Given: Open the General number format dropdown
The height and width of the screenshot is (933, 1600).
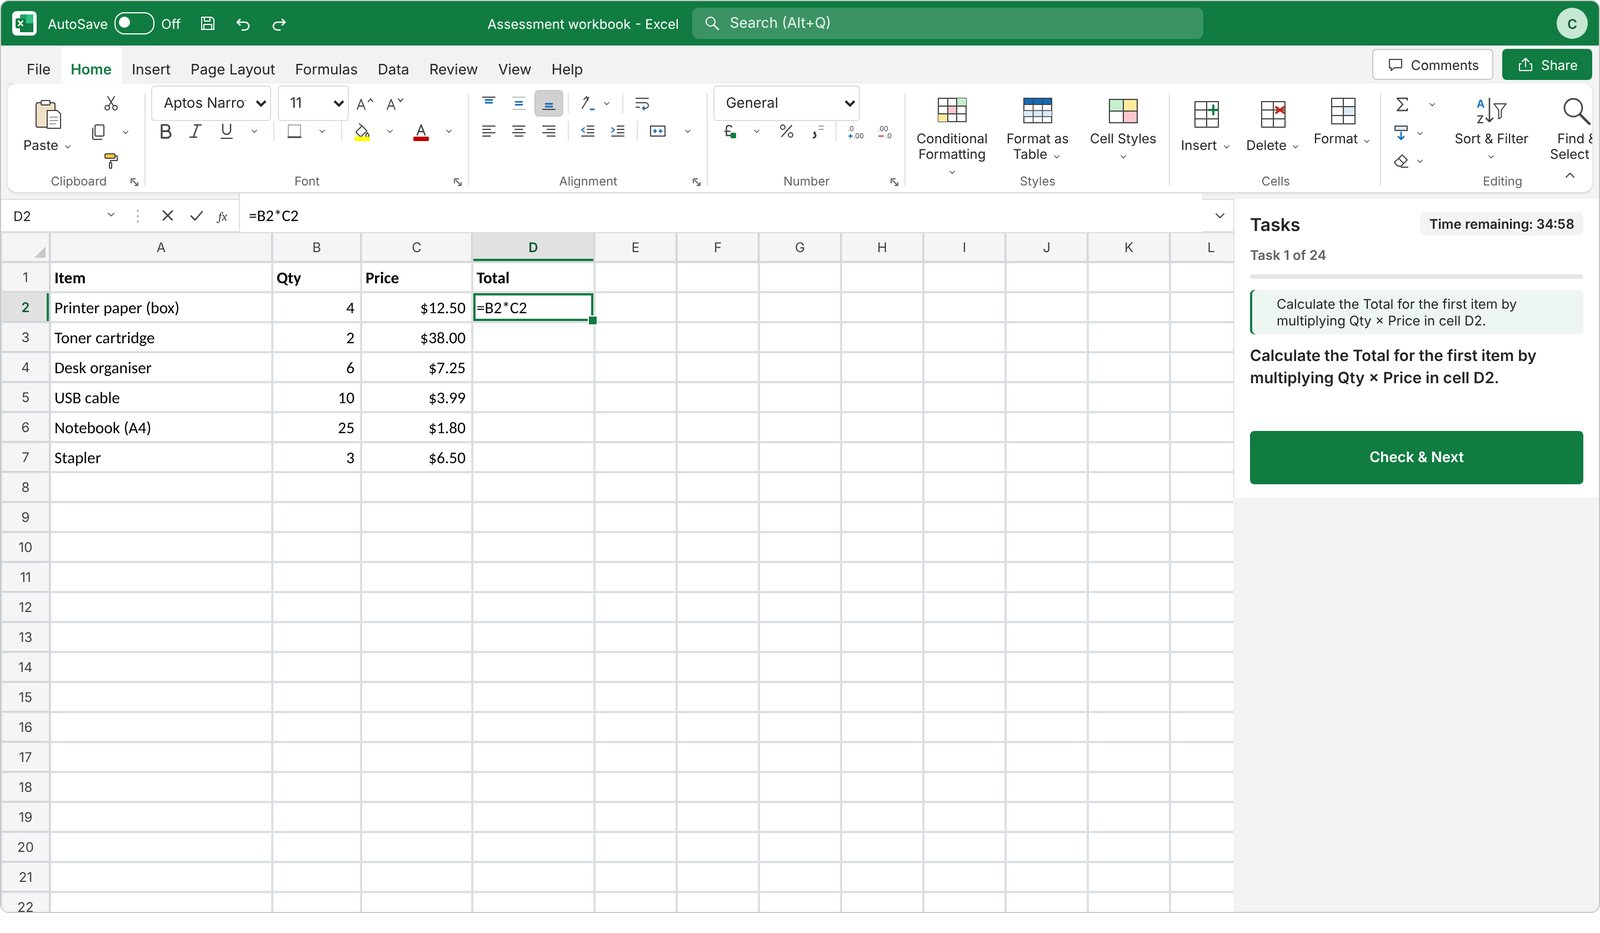Looking at the screenshot, I should click(x=786, y=103).
